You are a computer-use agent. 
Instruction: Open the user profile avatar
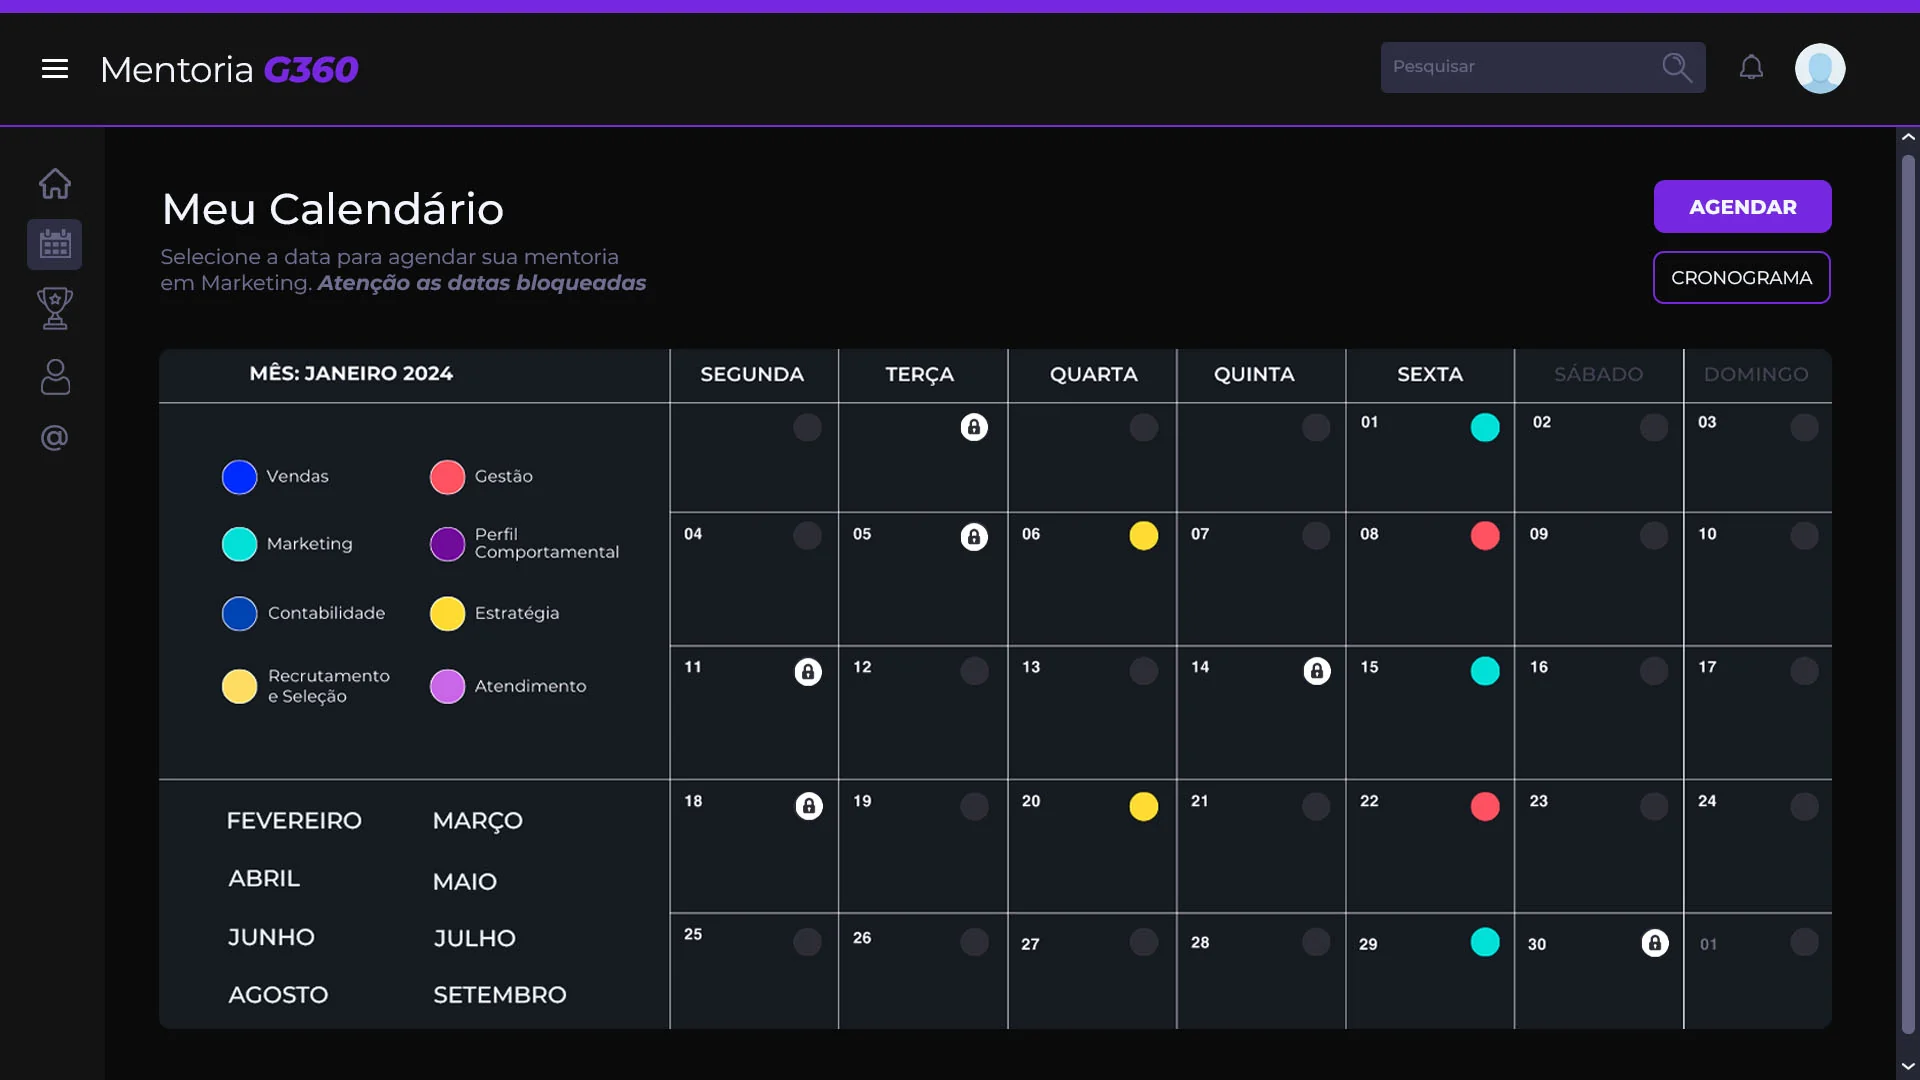(x=1820, y=68)
